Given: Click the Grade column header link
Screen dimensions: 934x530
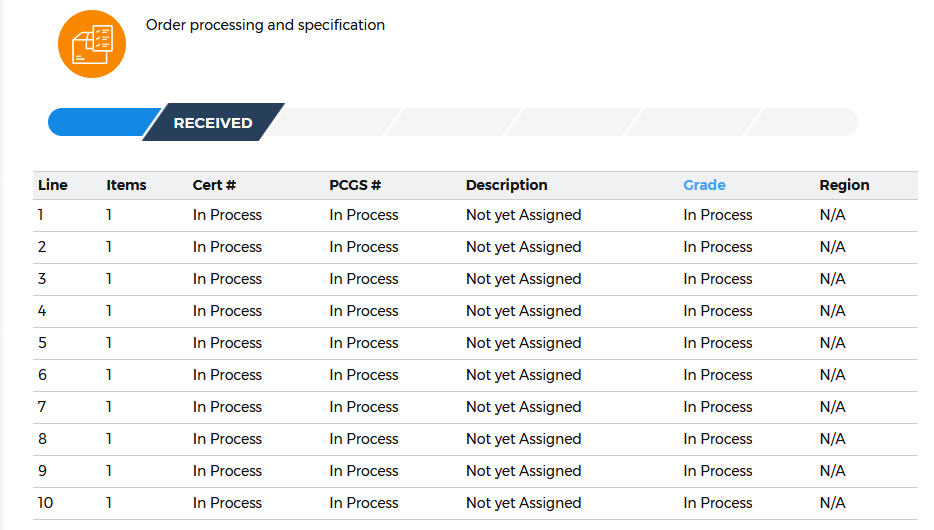Looking at the screenshot, I should [x=704, y=185].
